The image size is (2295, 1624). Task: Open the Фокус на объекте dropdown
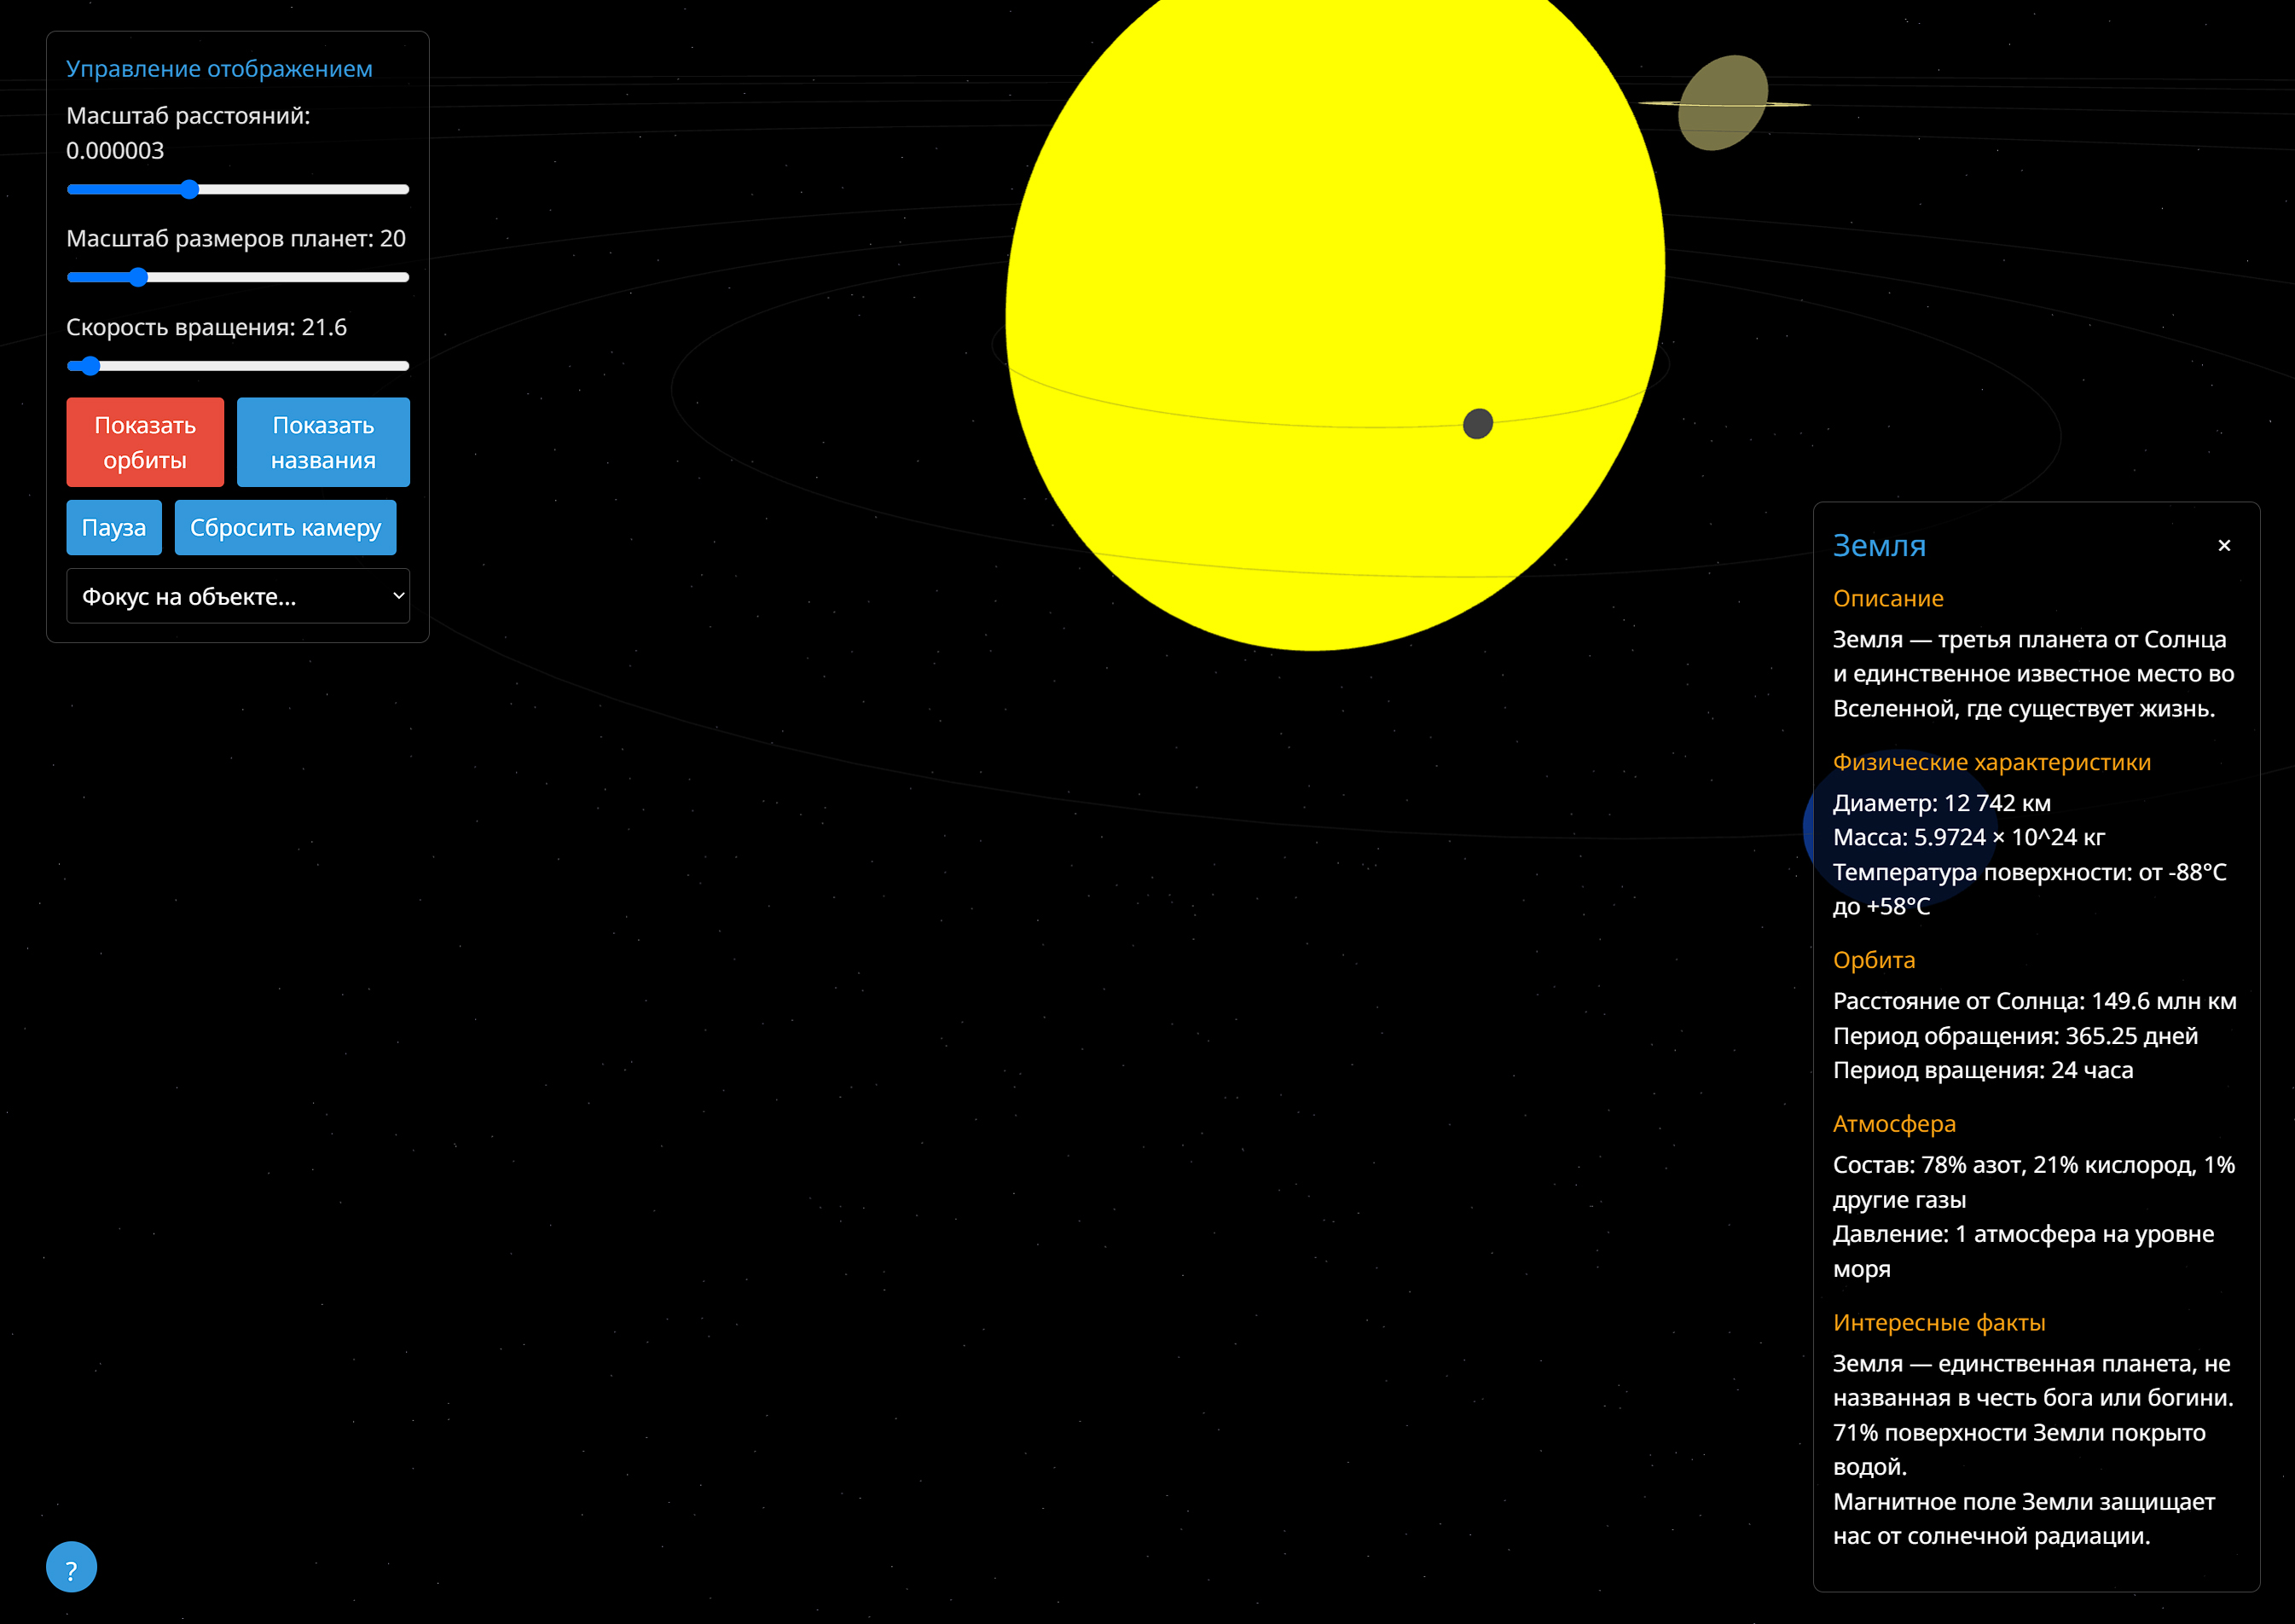tap(238, 596)
